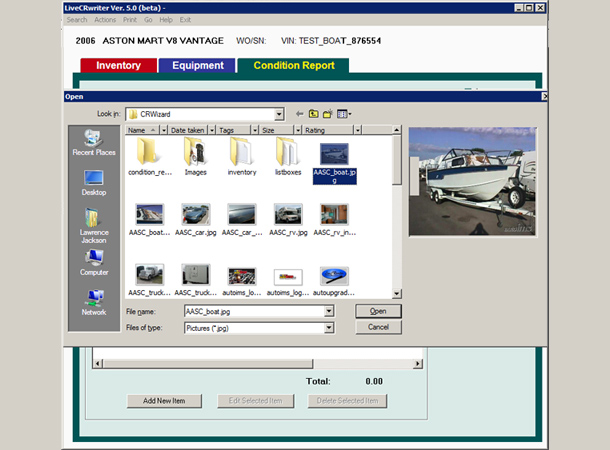Switch to the Inventory tab
The width and height of the screenshot is (610, 450).
pyautogui.click(x=119, y=65)
